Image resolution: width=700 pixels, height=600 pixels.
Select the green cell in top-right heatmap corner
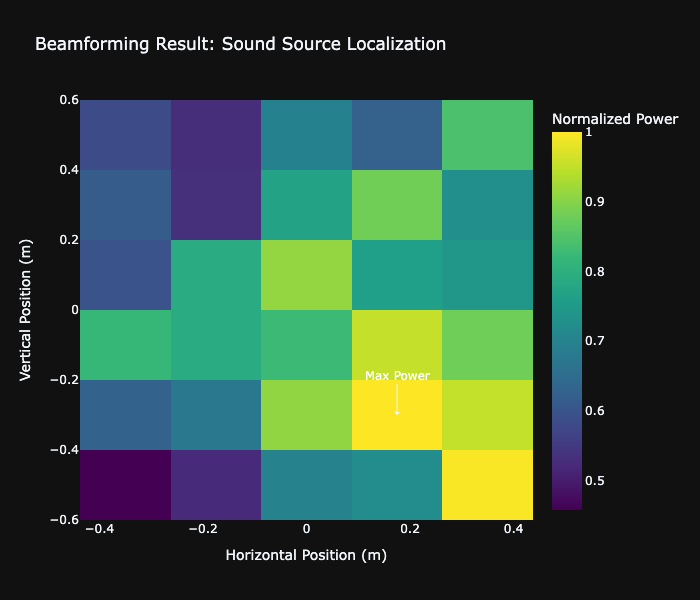[x=487, y=135]
